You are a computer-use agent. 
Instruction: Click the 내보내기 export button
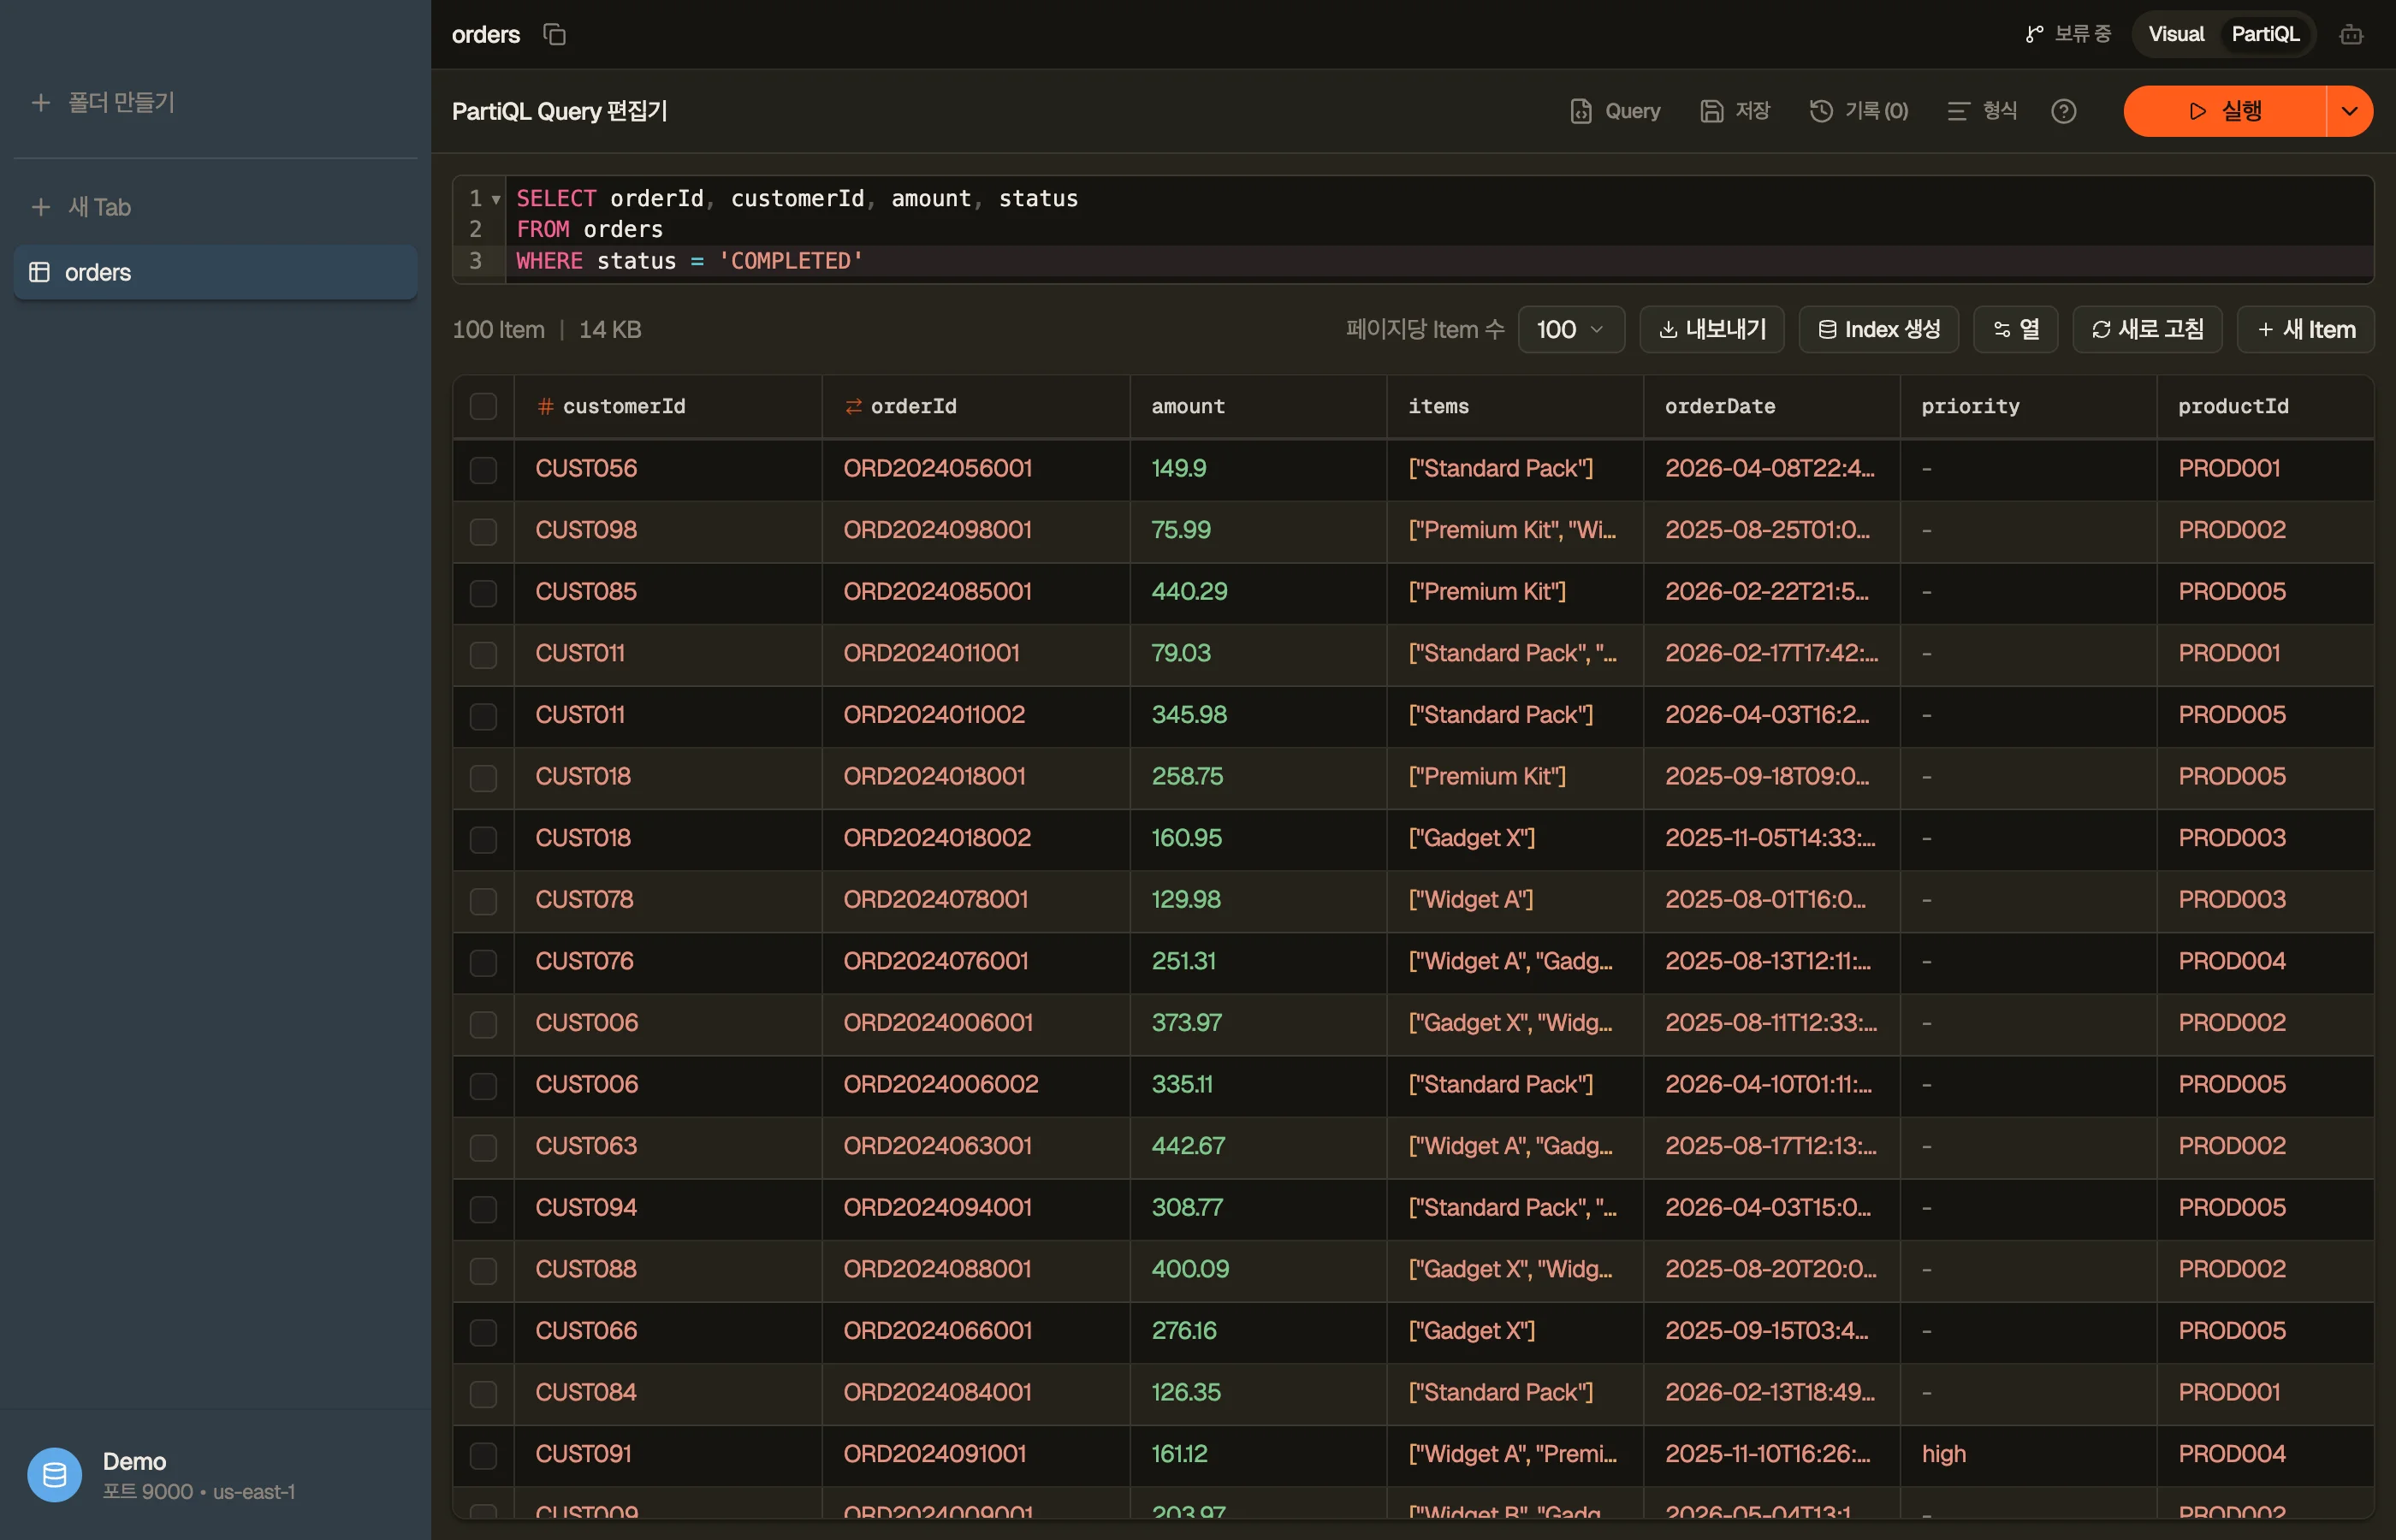pos(1712,329)
